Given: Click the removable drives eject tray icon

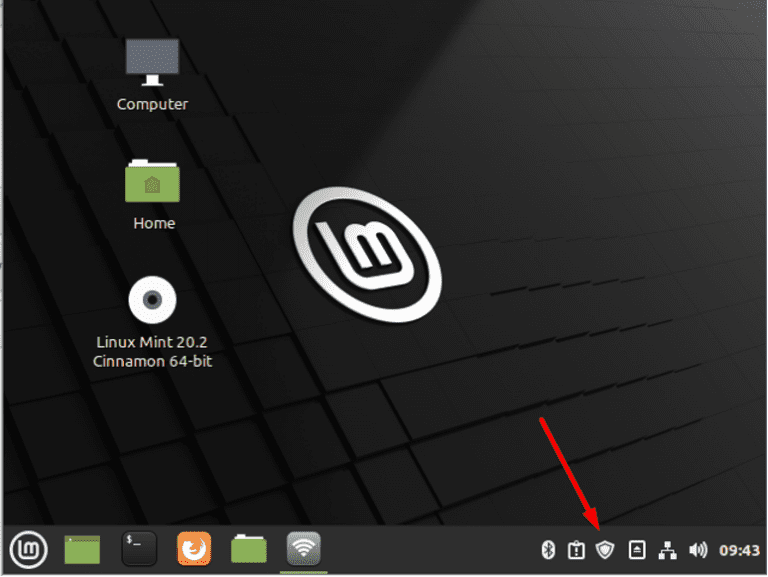Looking at the screenshot, I should pos(637,550).
